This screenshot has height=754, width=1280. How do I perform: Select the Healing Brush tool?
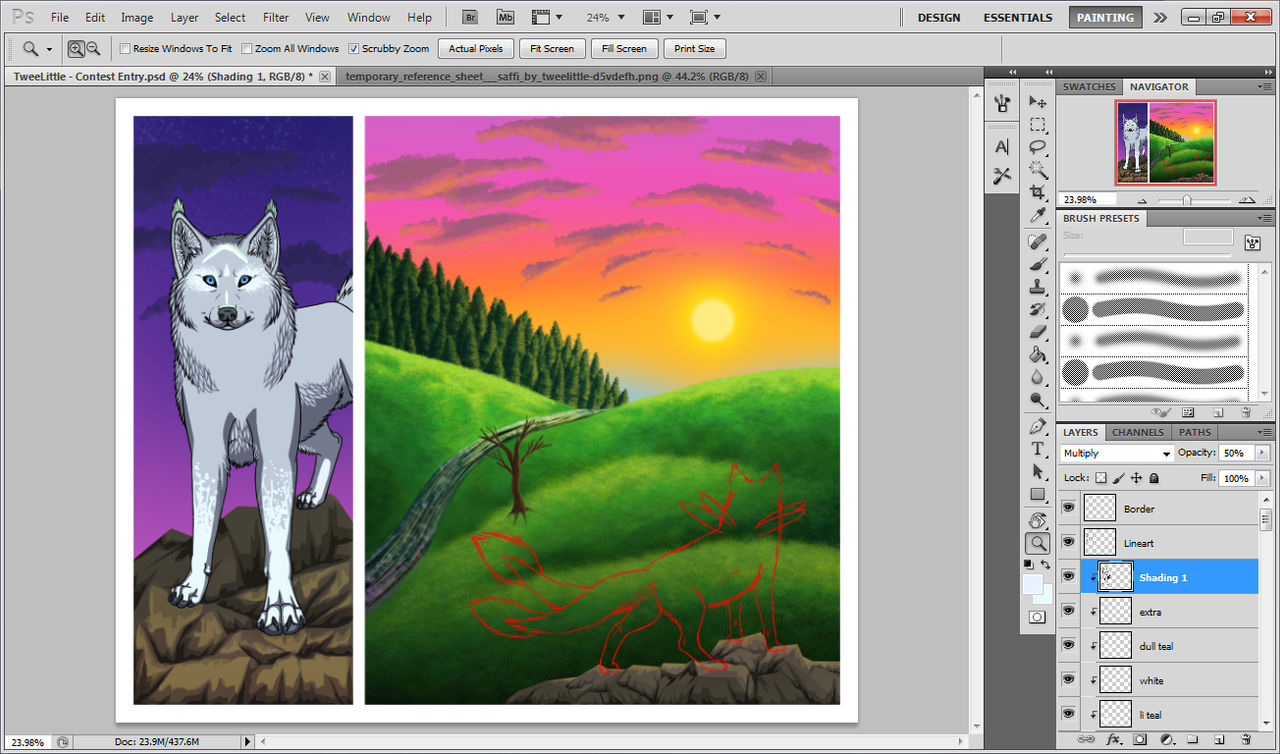[x=1038, y=242]
